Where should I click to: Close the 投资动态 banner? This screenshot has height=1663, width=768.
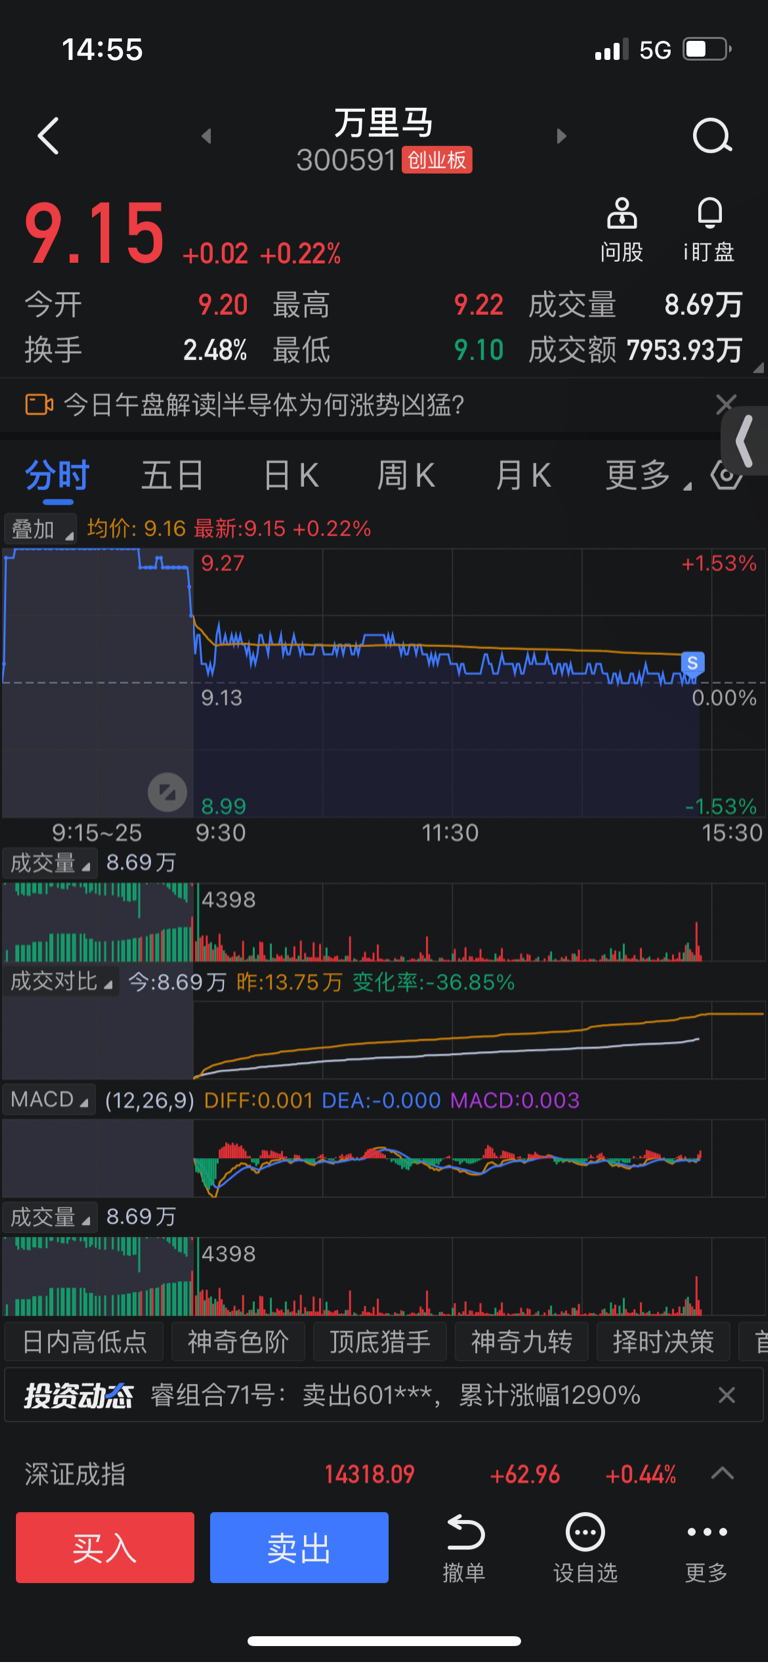pyautogui.click(x=727, y=1395)
